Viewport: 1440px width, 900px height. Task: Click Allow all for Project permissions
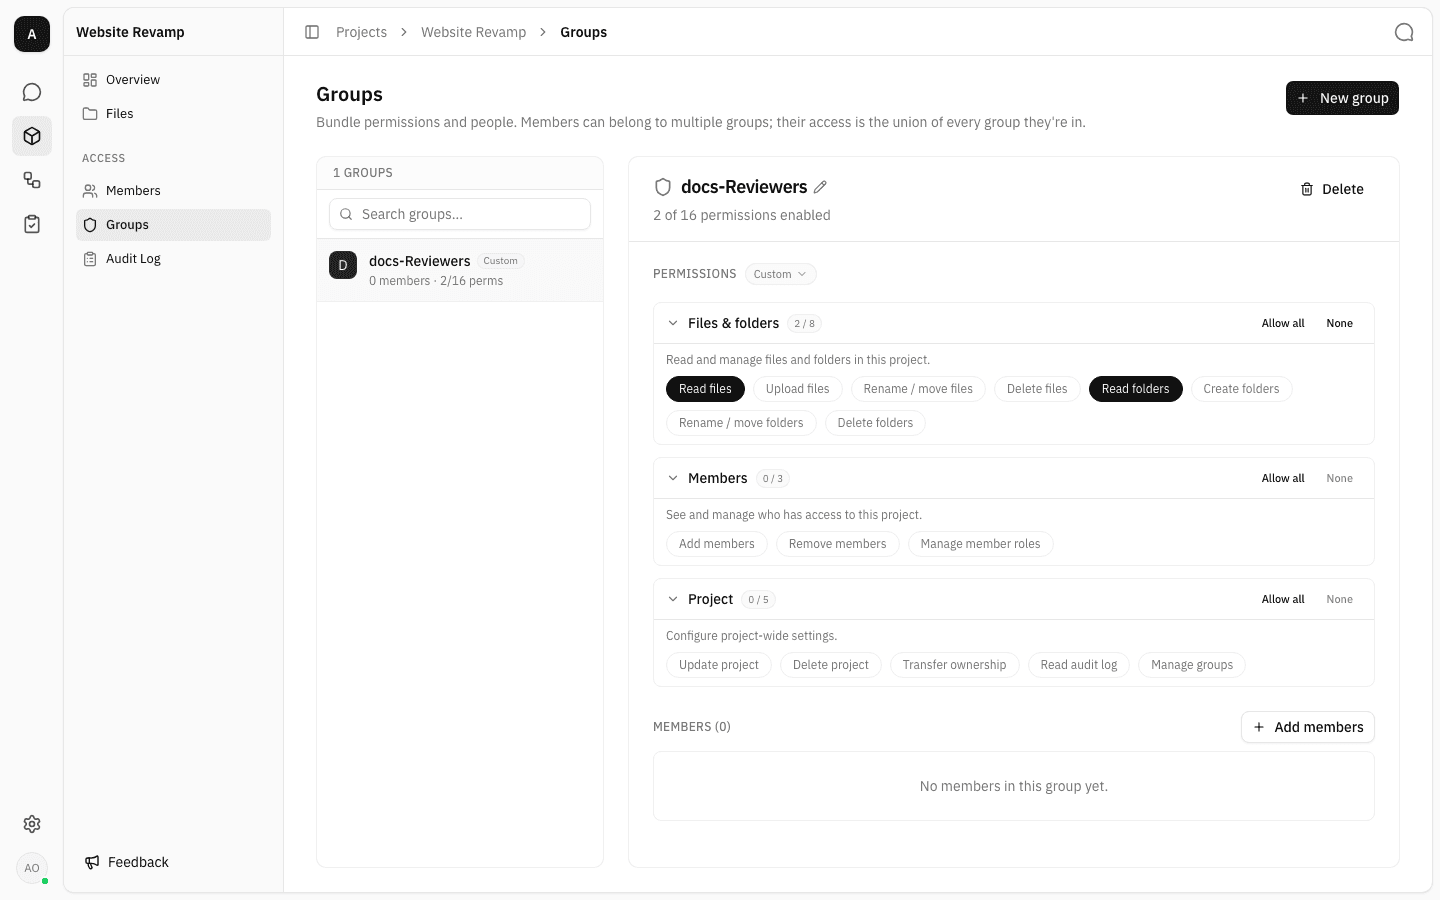click(1283, 599)
